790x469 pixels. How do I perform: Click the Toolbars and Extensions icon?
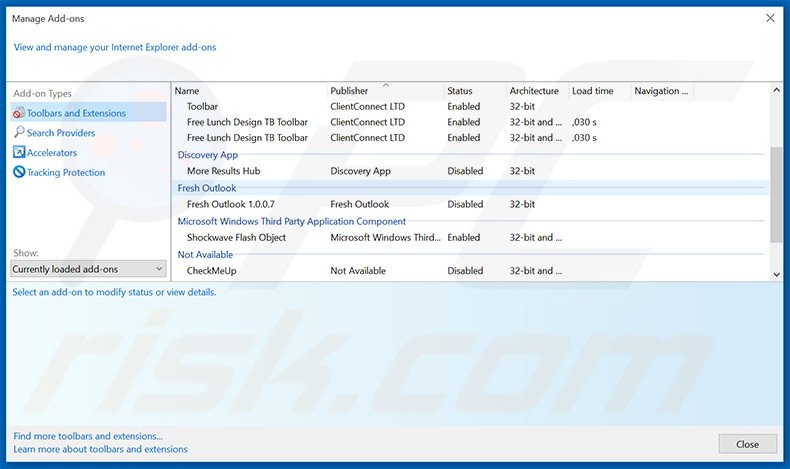click(19, 113)
